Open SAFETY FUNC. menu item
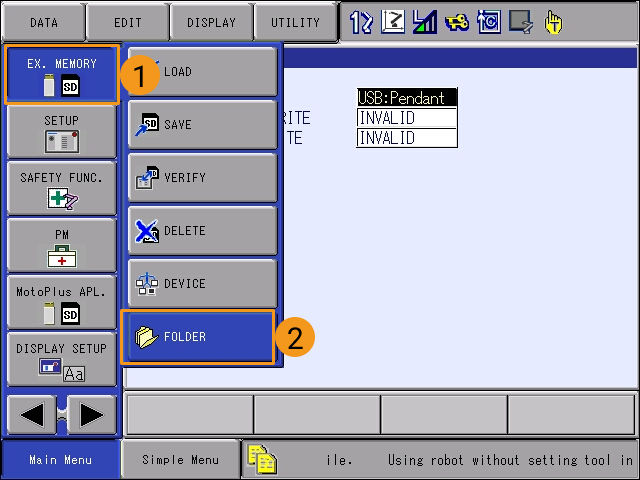 coord(62,189)
